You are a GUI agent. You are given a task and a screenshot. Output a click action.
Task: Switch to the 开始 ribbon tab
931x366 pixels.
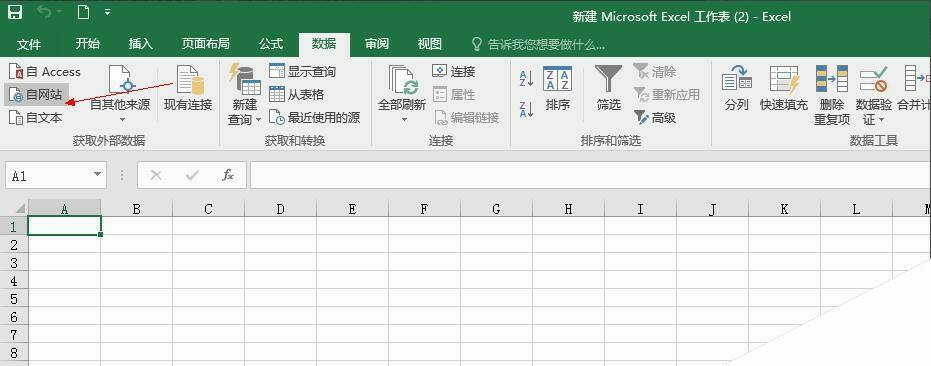click(x=87, y=43)
